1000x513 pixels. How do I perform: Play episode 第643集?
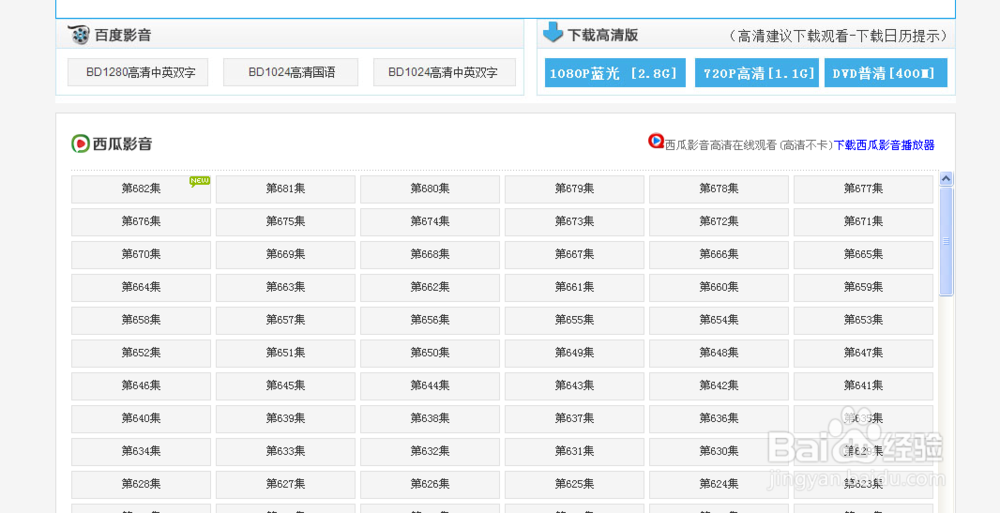[x=574, y=386]
